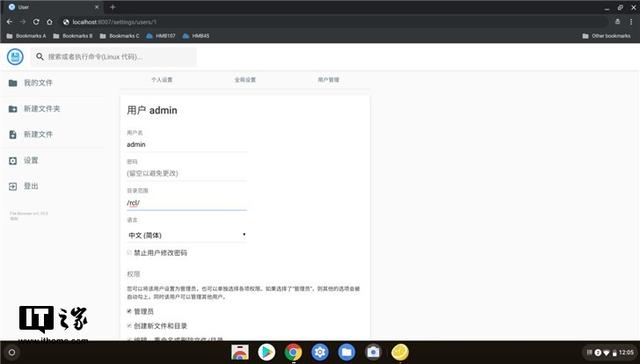Select the User browser tab

(53, 7)
